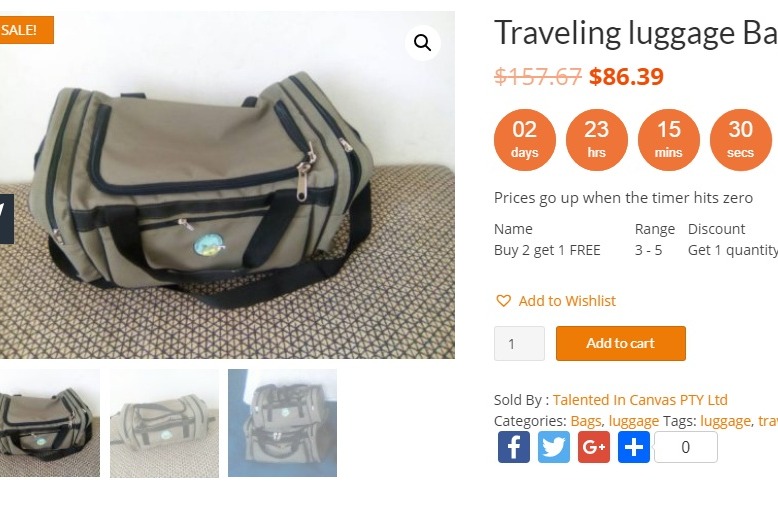This screenshot has width=778, height=519.
Task: Open the luggage category link
Action: [x=634, y=421]
